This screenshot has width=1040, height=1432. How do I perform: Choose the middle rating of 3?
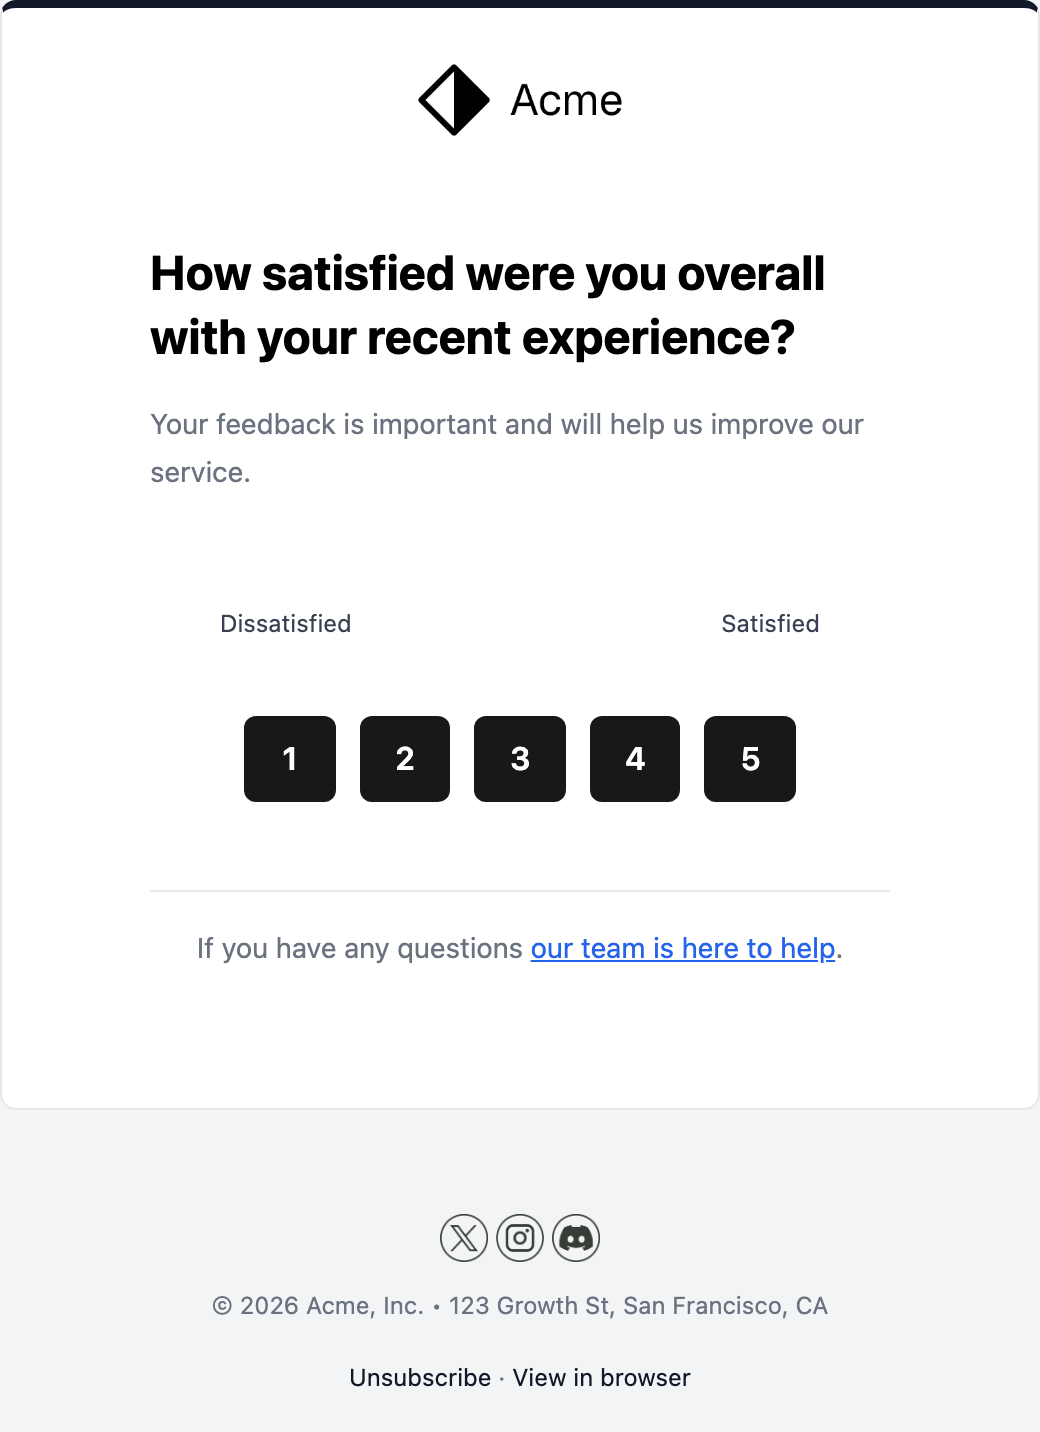point(519,759)
